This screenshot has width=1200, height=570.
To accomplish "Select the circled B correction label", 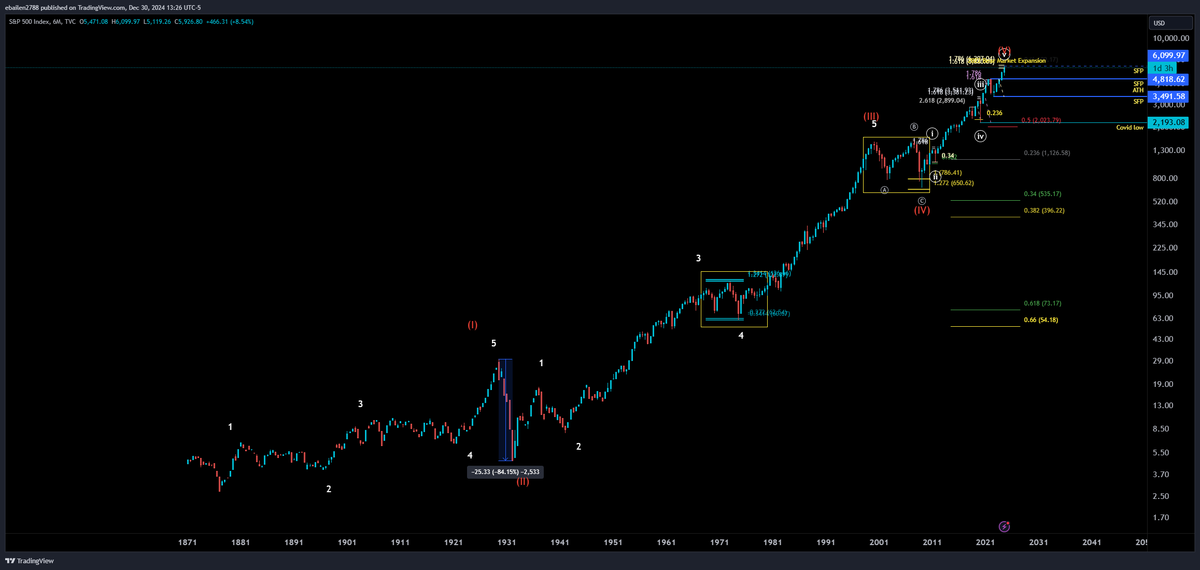I will pos(914,126).
